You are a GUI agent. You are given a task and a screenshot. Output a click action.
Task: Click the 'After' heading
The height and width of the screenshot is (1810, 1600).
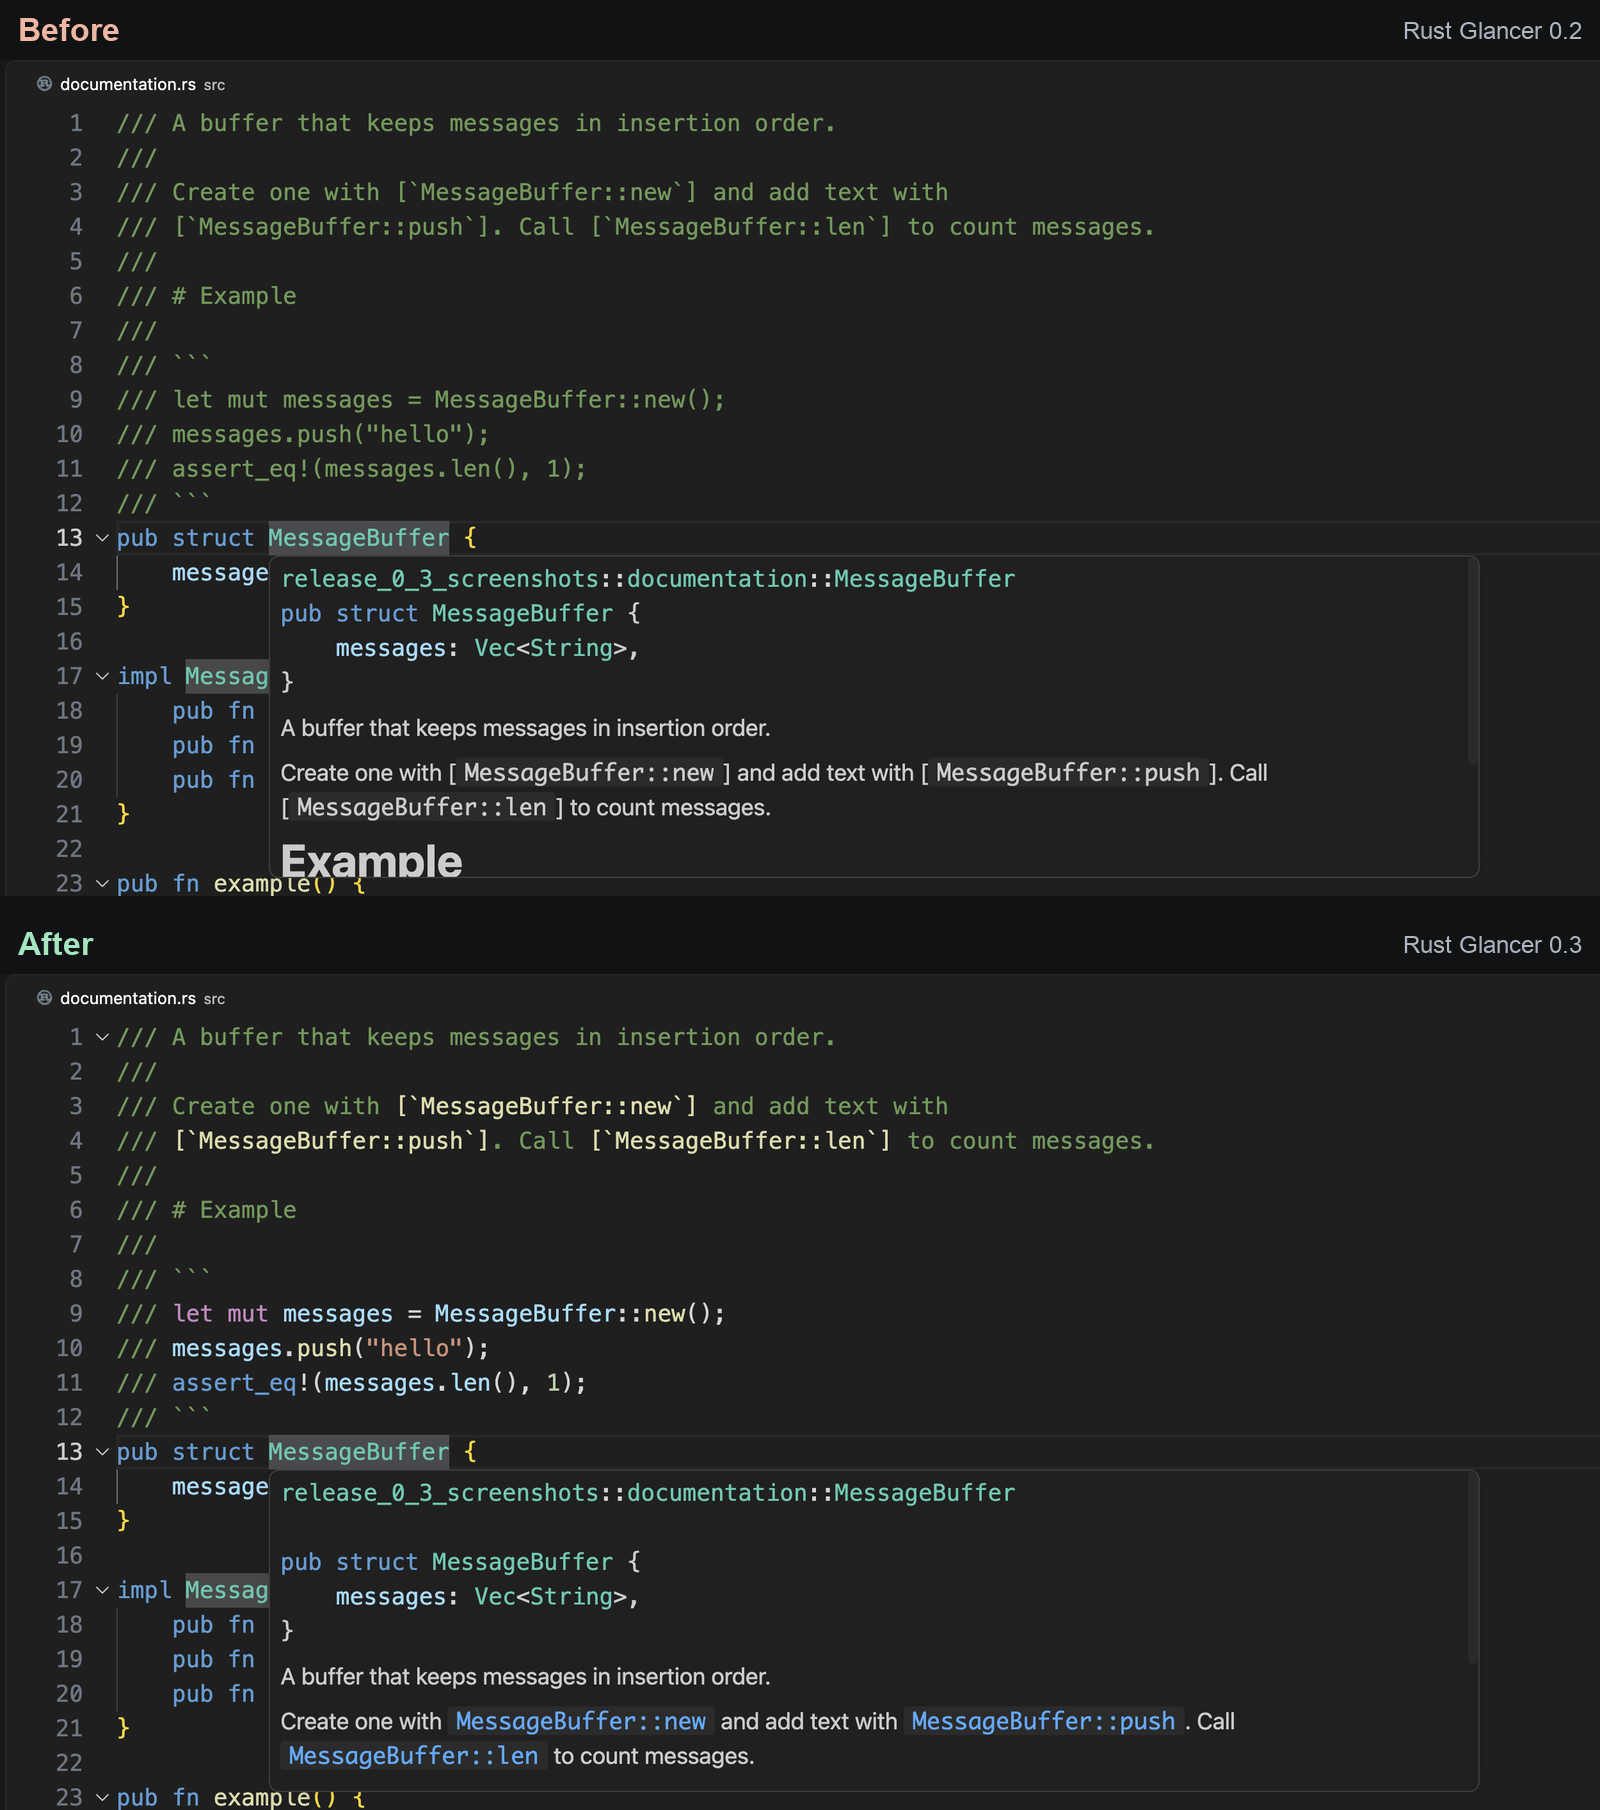[56, 944]
